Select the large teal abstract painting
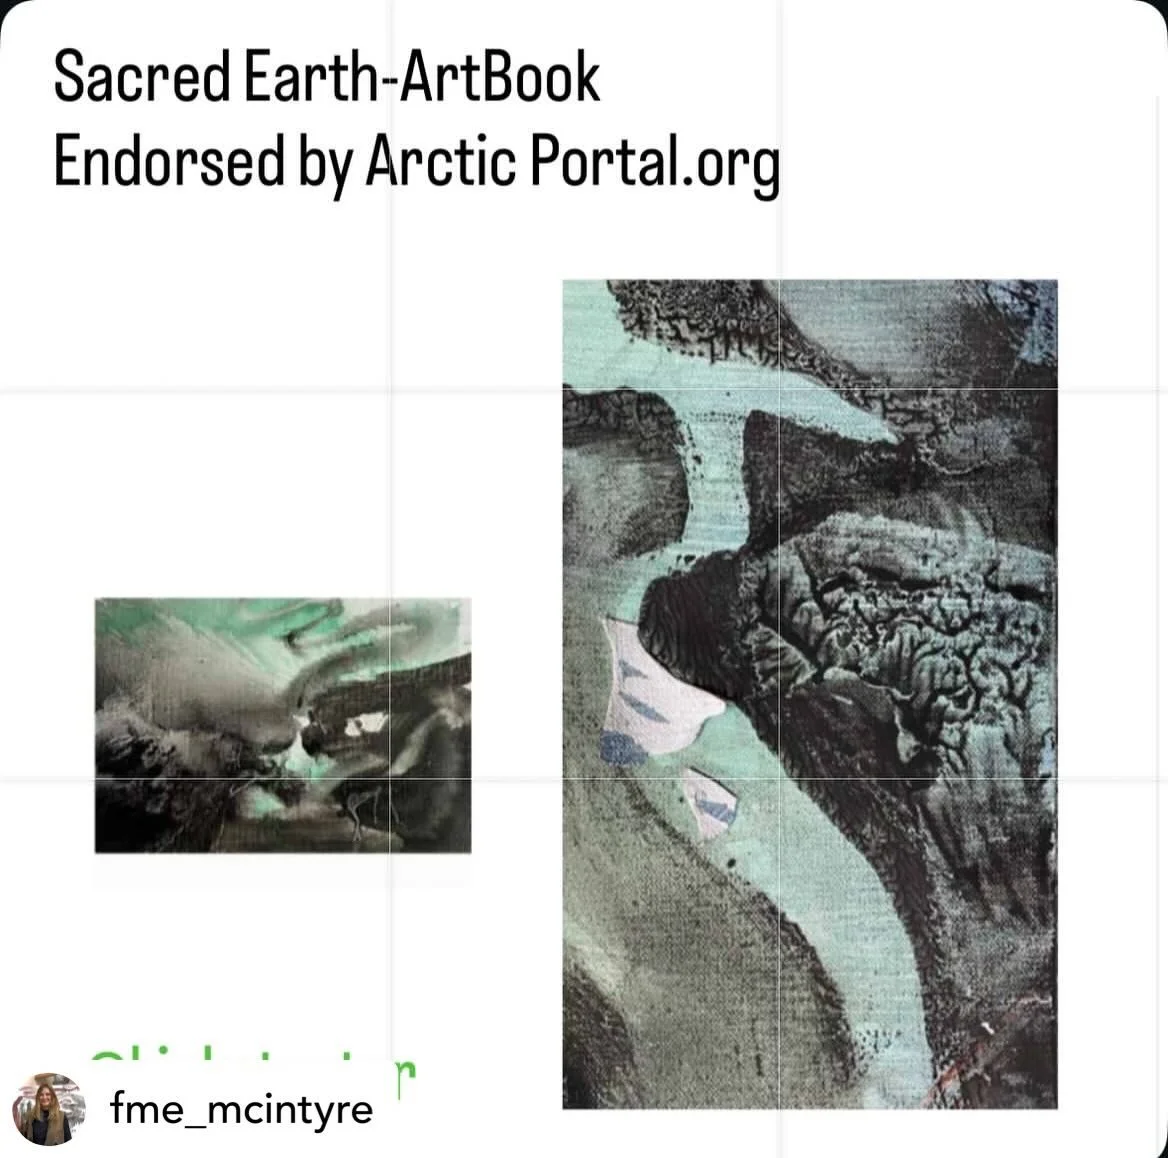1168x1158 pixels. pyautogui.click(x=810, y=693)
